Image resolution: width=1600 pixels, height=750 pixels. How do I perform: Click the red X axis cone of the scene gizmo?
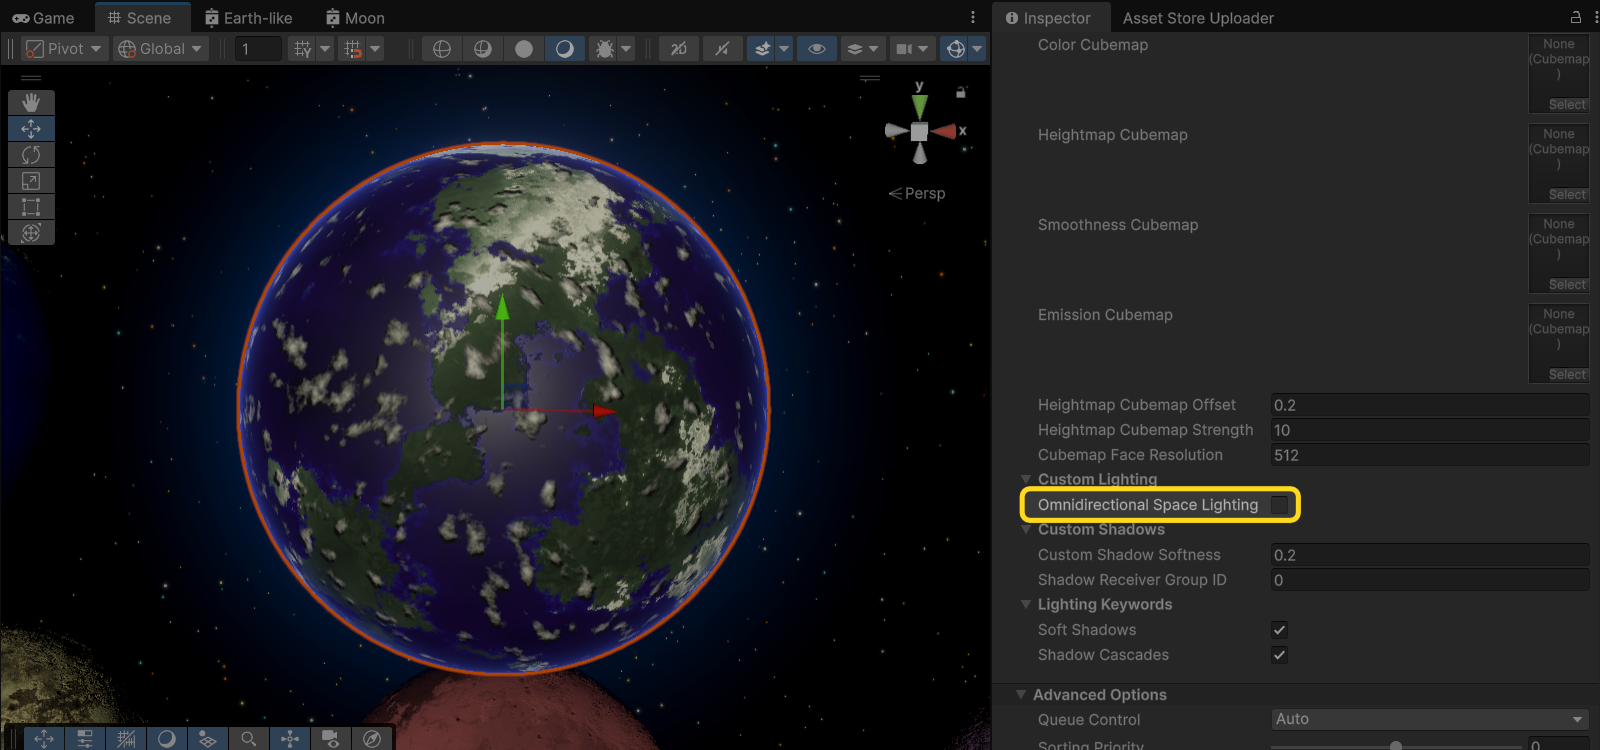(943, 131)
